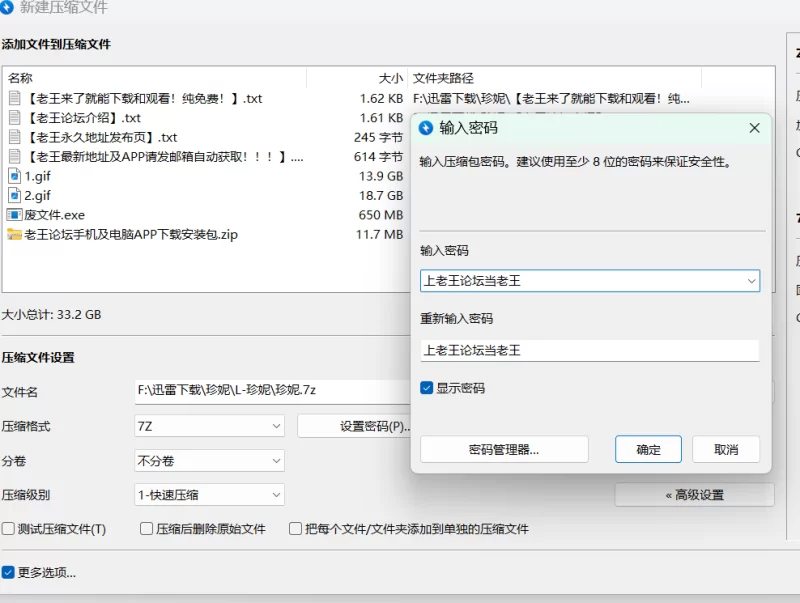The width and height of the screenshot is (800, 603).
Task: Click into the 重新输入密码 field
Action: pyautogui.click(x=589, y=351)
